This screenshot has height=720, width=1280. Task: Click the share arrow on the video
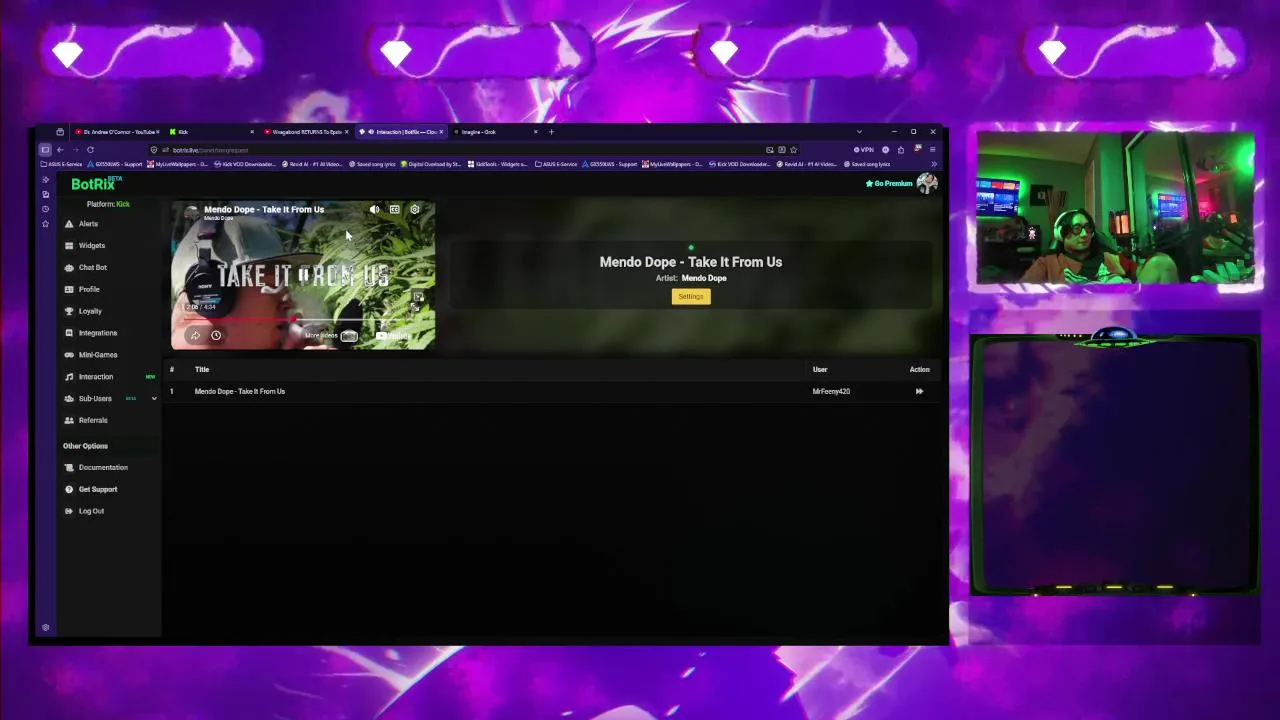pyautogui.click(x=195, y=335)
